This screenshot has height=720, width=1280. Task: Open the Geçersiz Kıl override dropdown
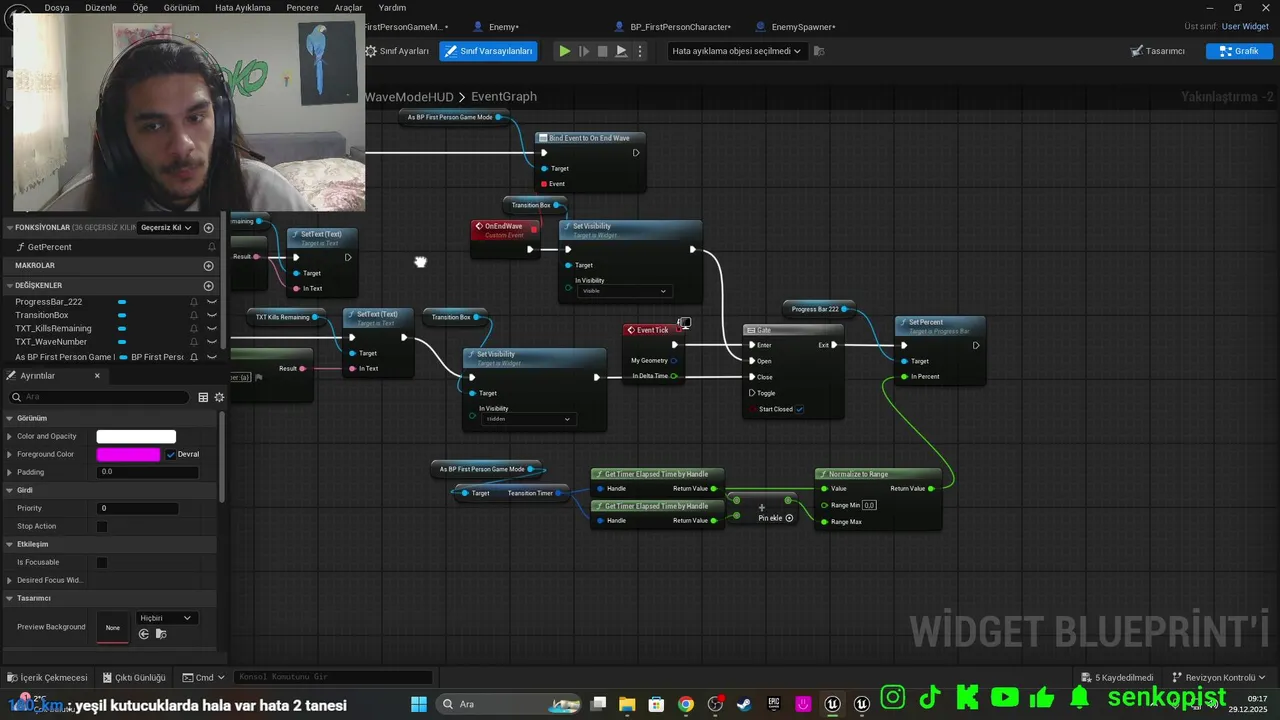(x=166, y=227)
